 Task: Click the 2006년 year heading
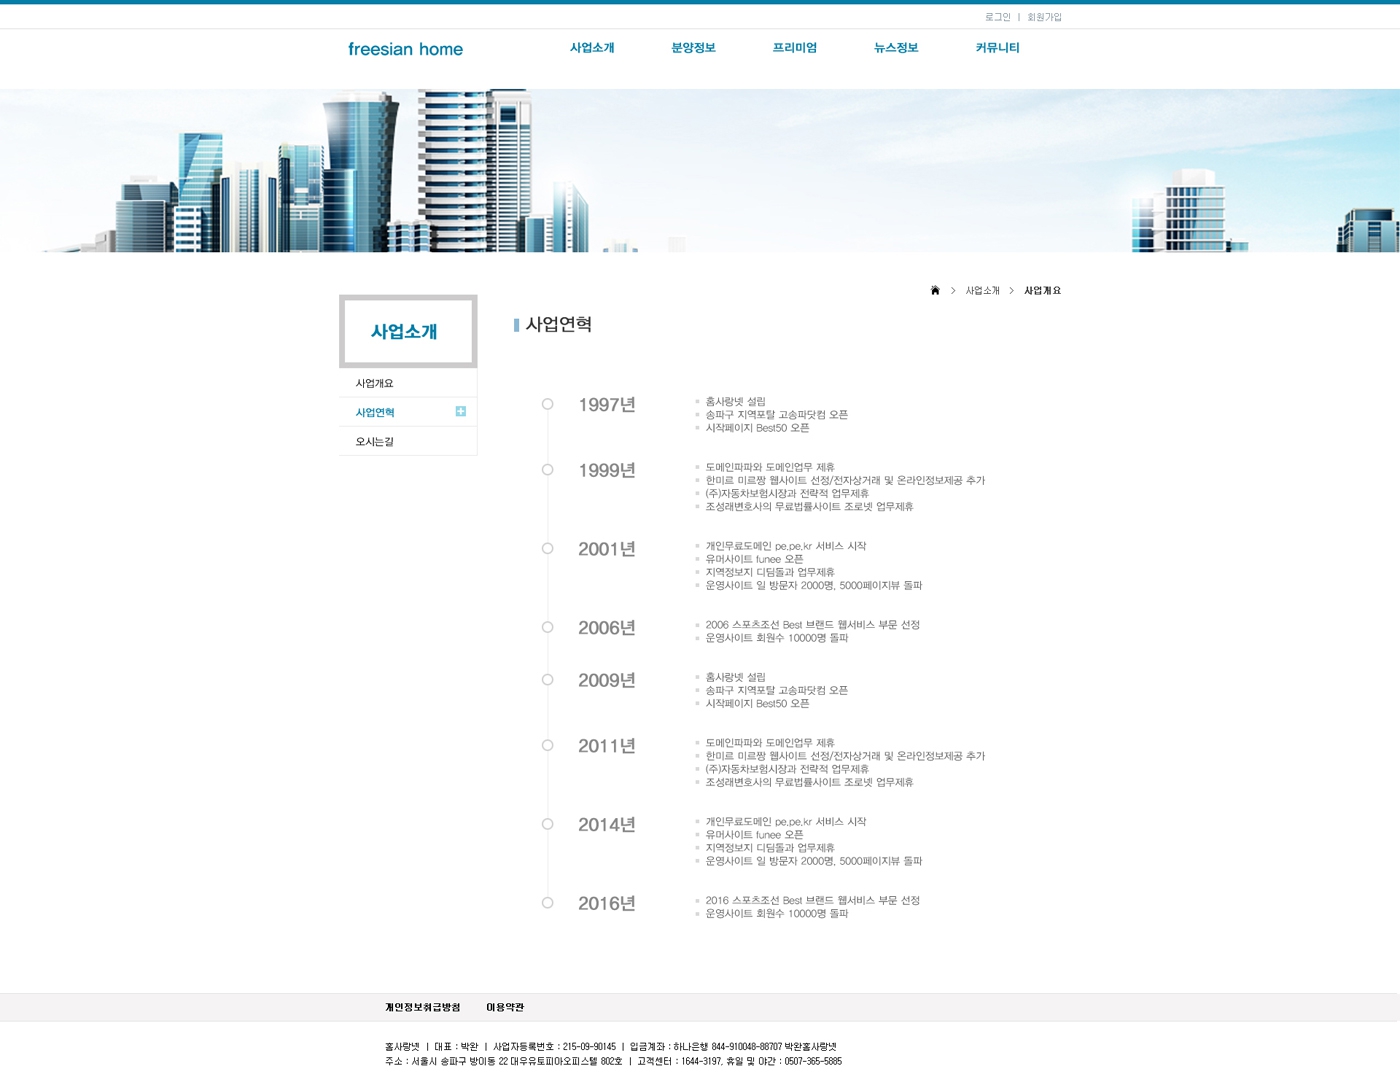607,628
